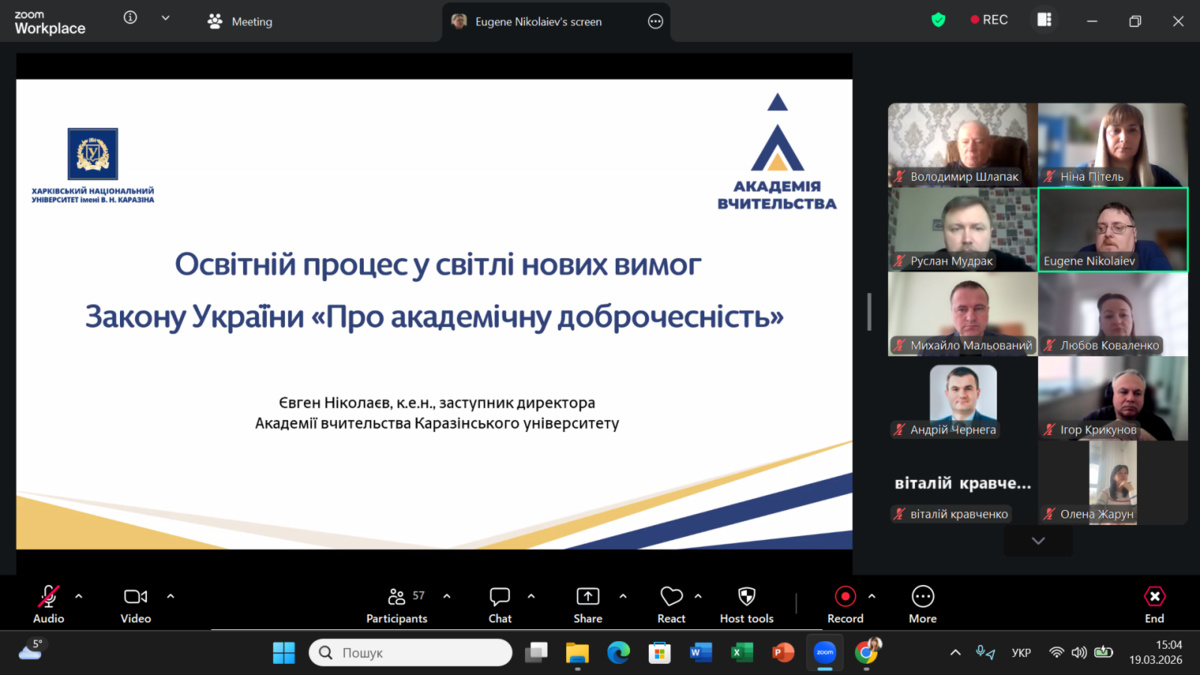Open the Participants panel
Image resolution: width=1200 pixels, height=675 pixels.
397,604
